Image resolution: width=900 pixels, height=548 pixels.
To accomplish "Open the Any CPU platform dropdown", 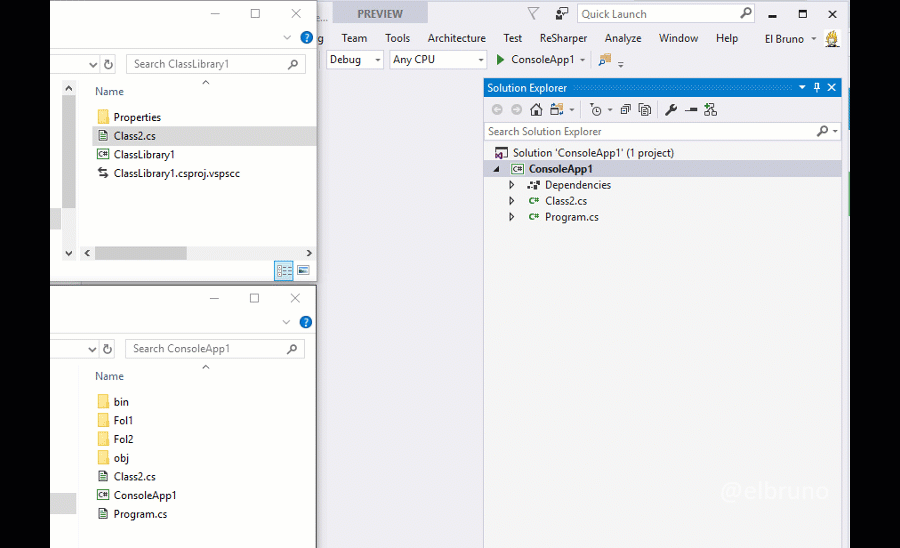I will [x=437, y=60].
